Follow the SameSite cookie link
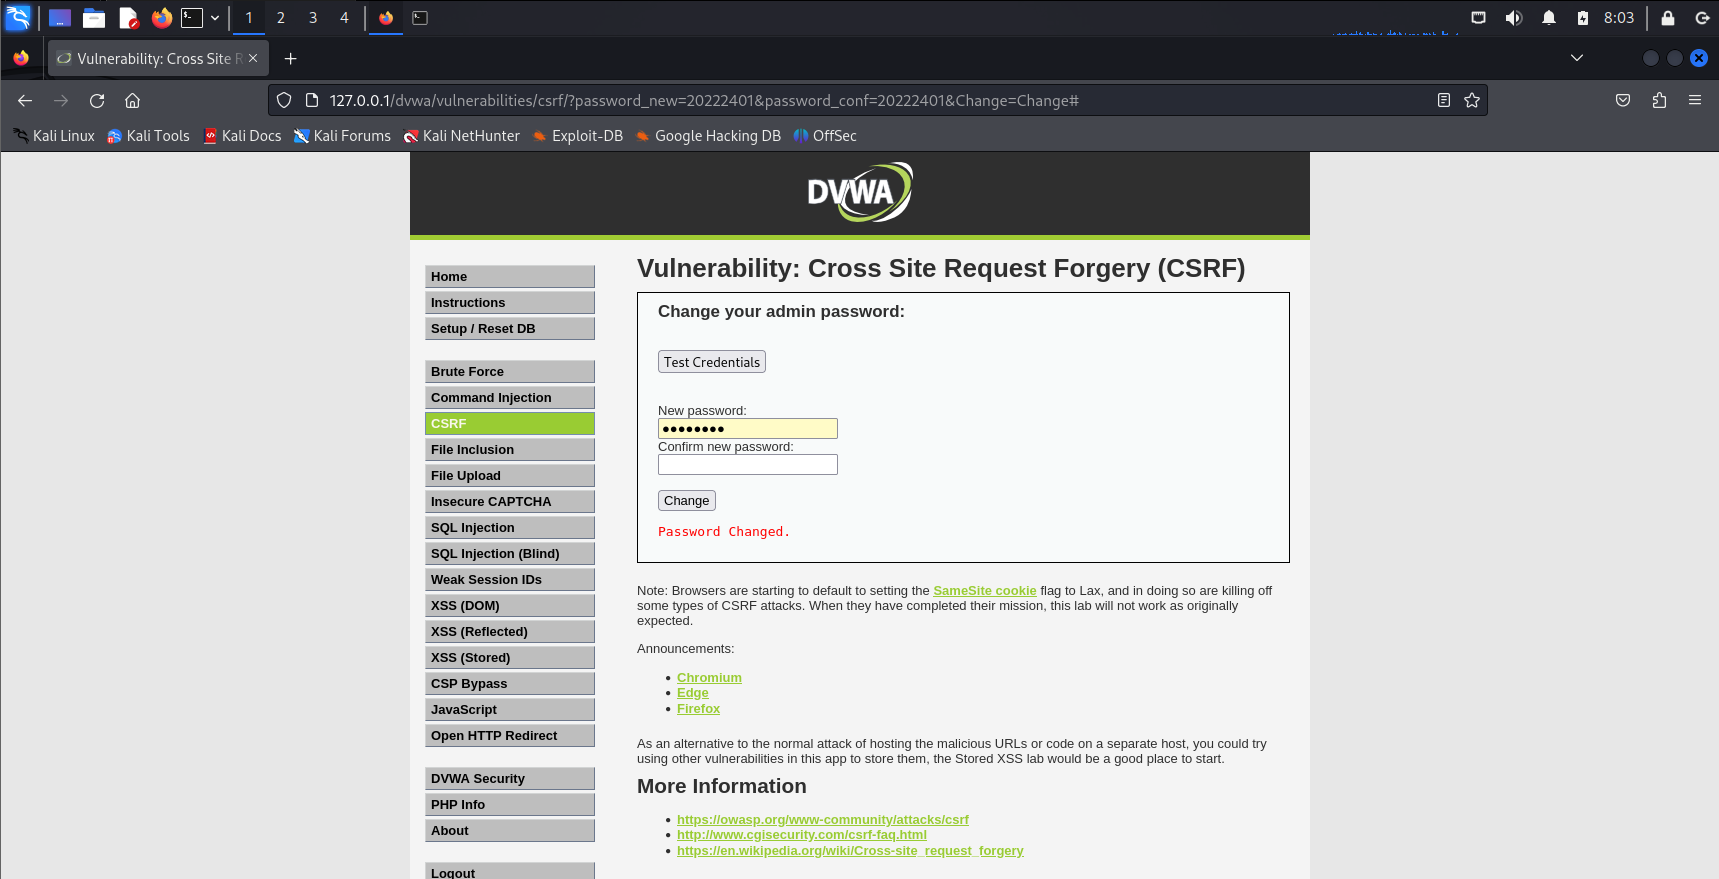Image resolution: width=1719 pixels, height=879 pixels. [985, 591]
